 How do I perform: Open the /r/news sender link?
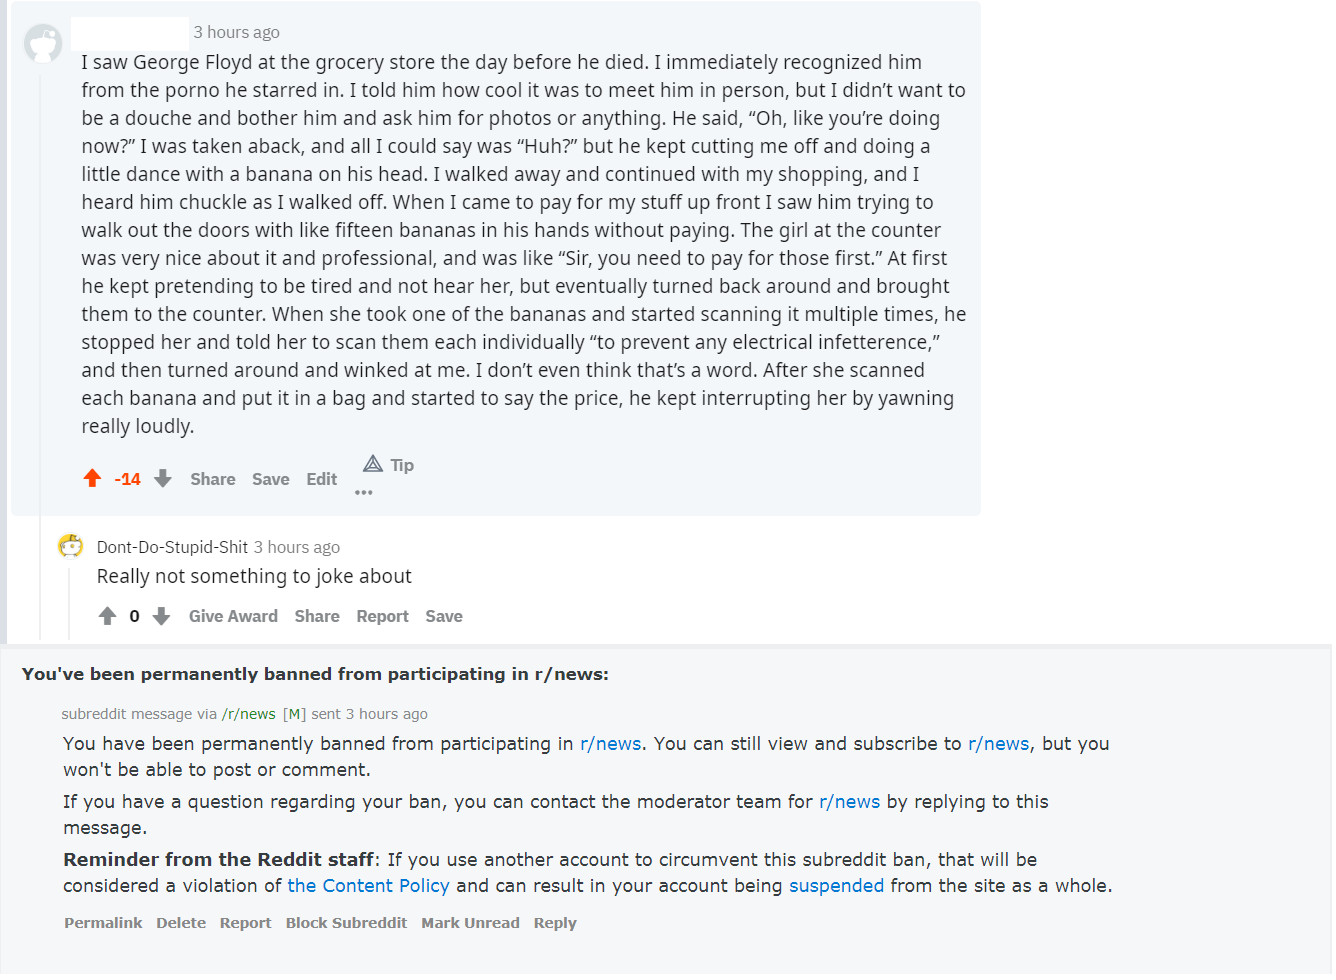249,714
